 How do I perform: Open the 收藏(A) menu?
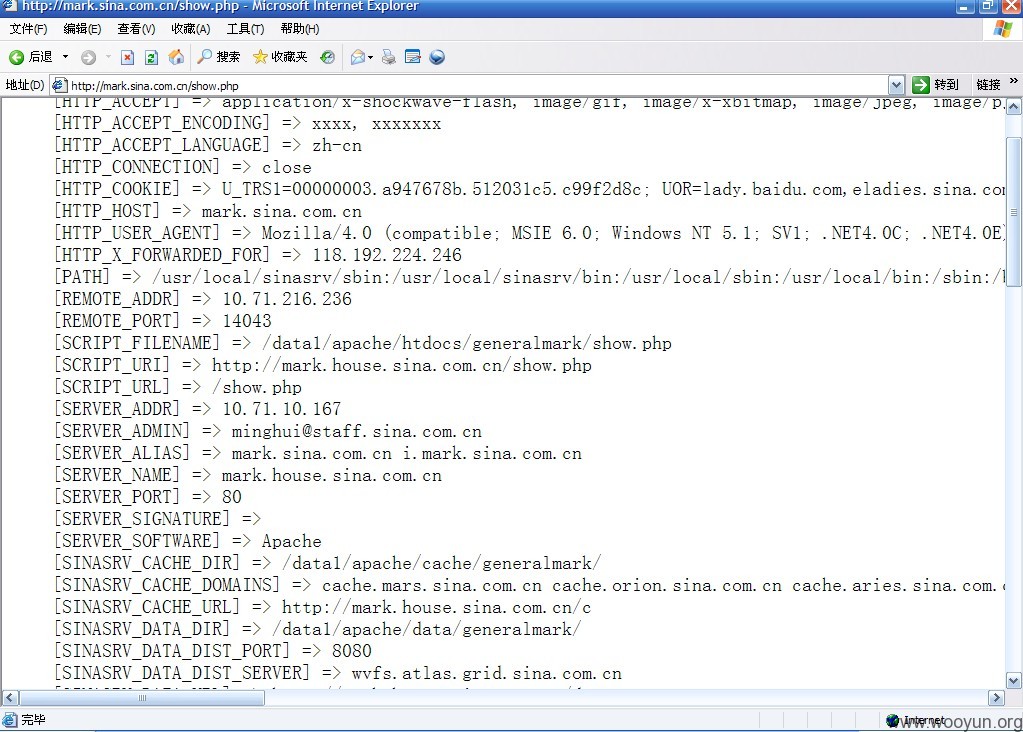[191, 29]
